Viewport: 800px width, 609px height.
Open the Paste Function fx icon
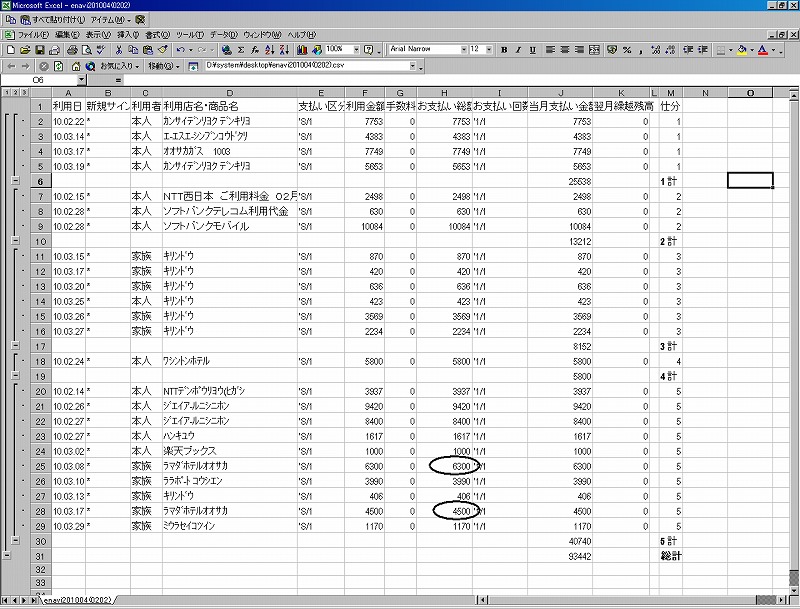point(255,49)
